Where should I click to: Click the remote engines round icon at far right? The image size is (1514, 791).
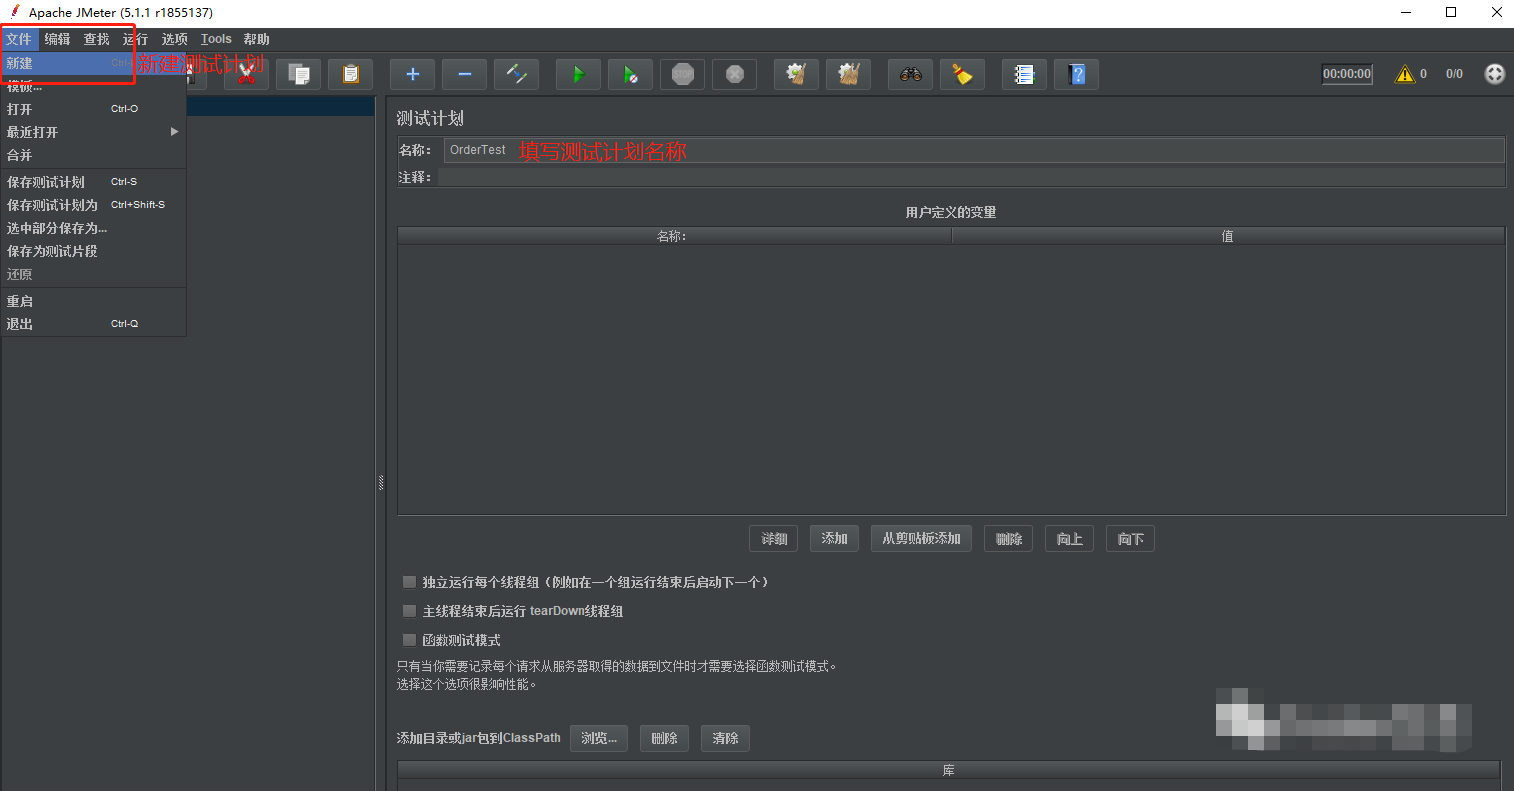pyautogui.click(x=1494, y=74)
